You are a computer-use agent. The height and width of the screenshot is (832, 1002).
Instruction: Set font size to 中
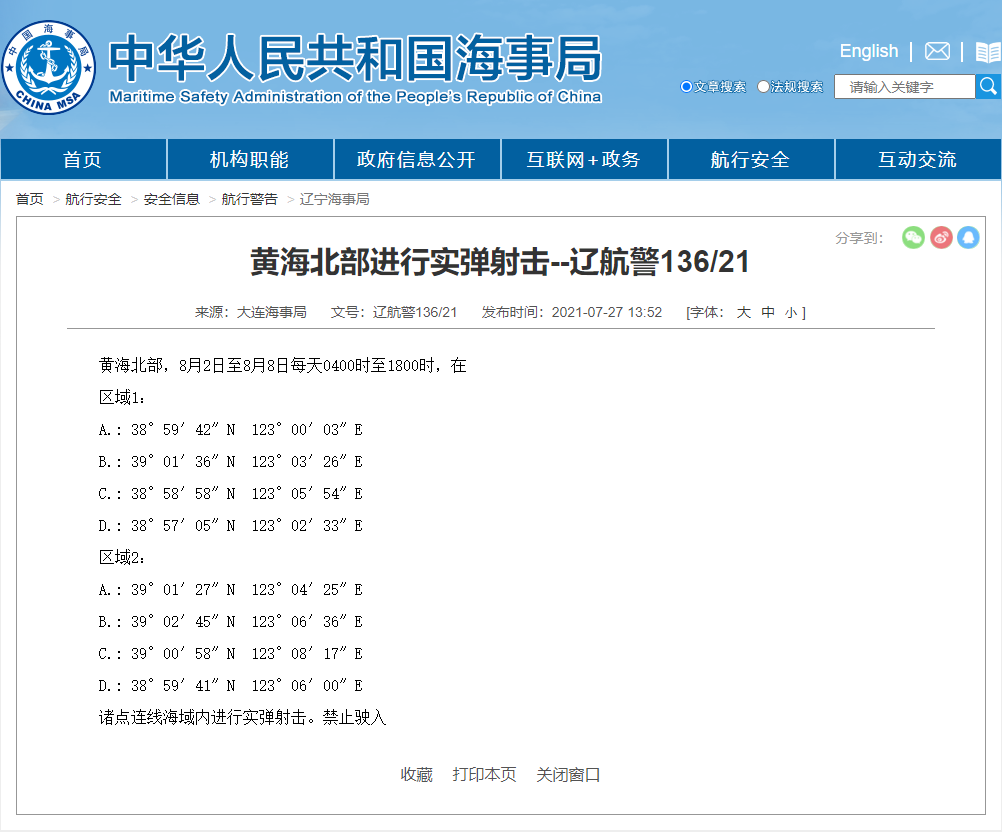767,312
